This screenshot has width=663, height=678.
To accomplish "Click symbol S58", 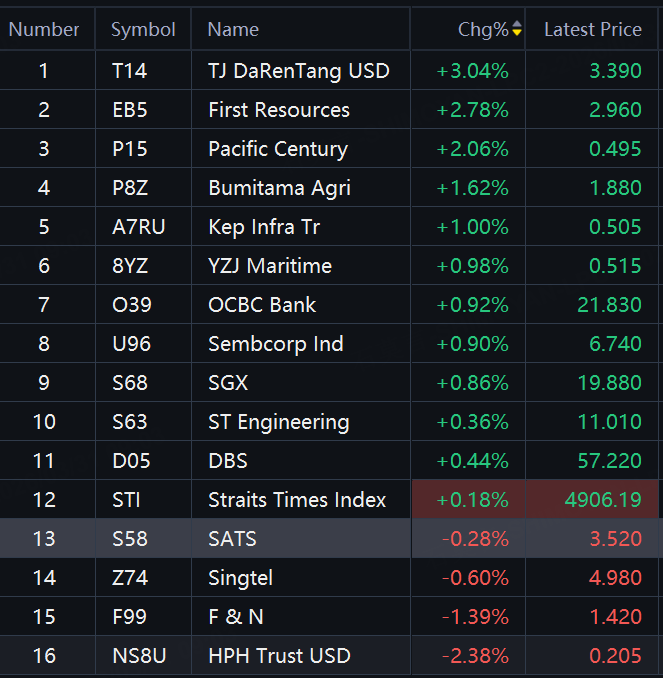I will pyautogui.click(x=130, y=538).
